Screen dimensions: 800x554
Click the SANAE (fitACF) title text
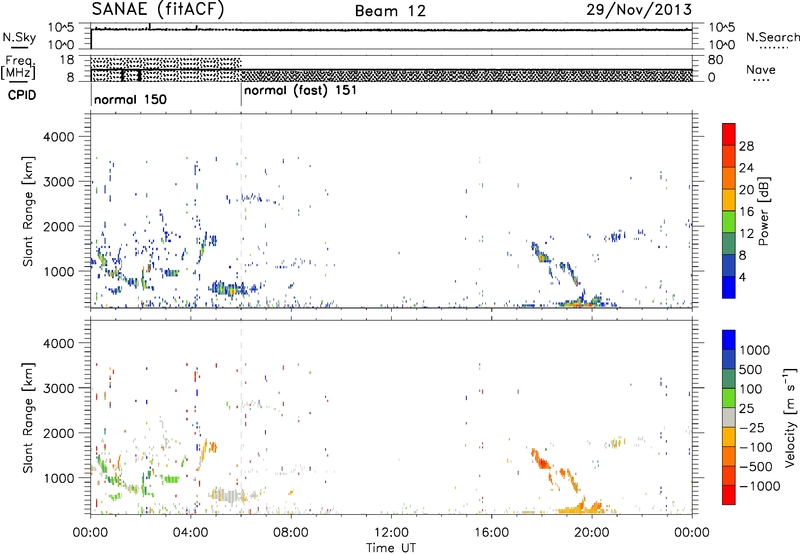(x=158, y=9)
